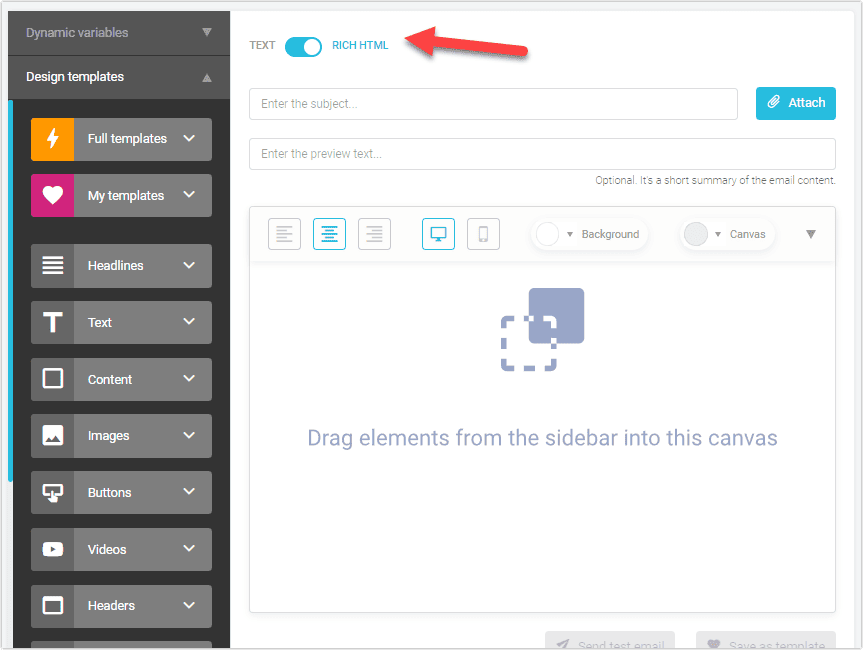Image resolution: width=864 pixels, height=651 pixels.
Task: Focus the subject input field
Action: pyautogui.click(x=493, y=104)
